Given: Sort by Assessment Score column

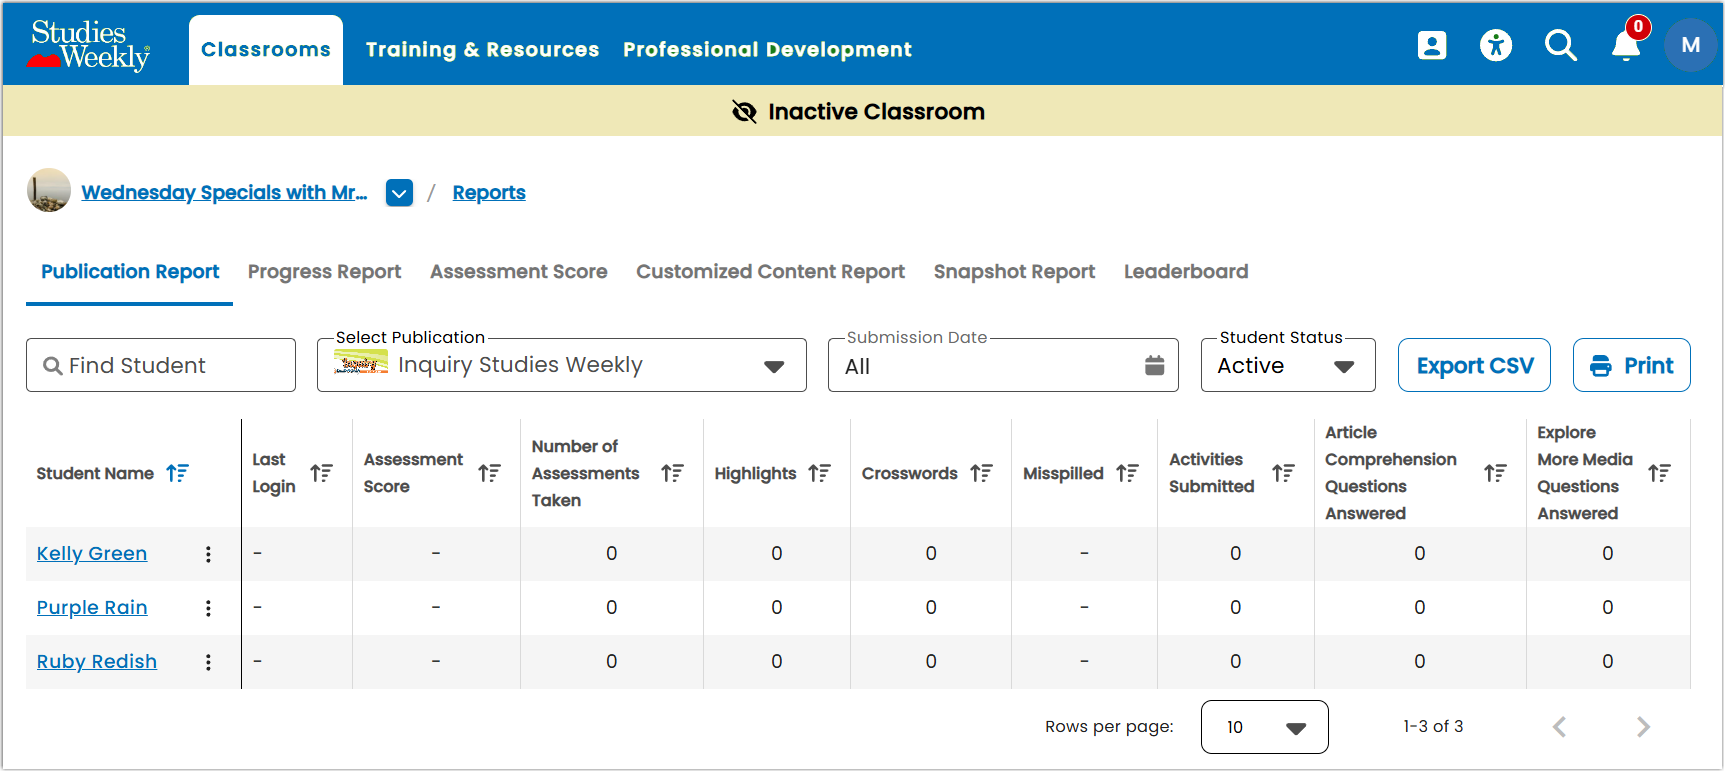Looking at the screenshot, I should coord(489,473).
